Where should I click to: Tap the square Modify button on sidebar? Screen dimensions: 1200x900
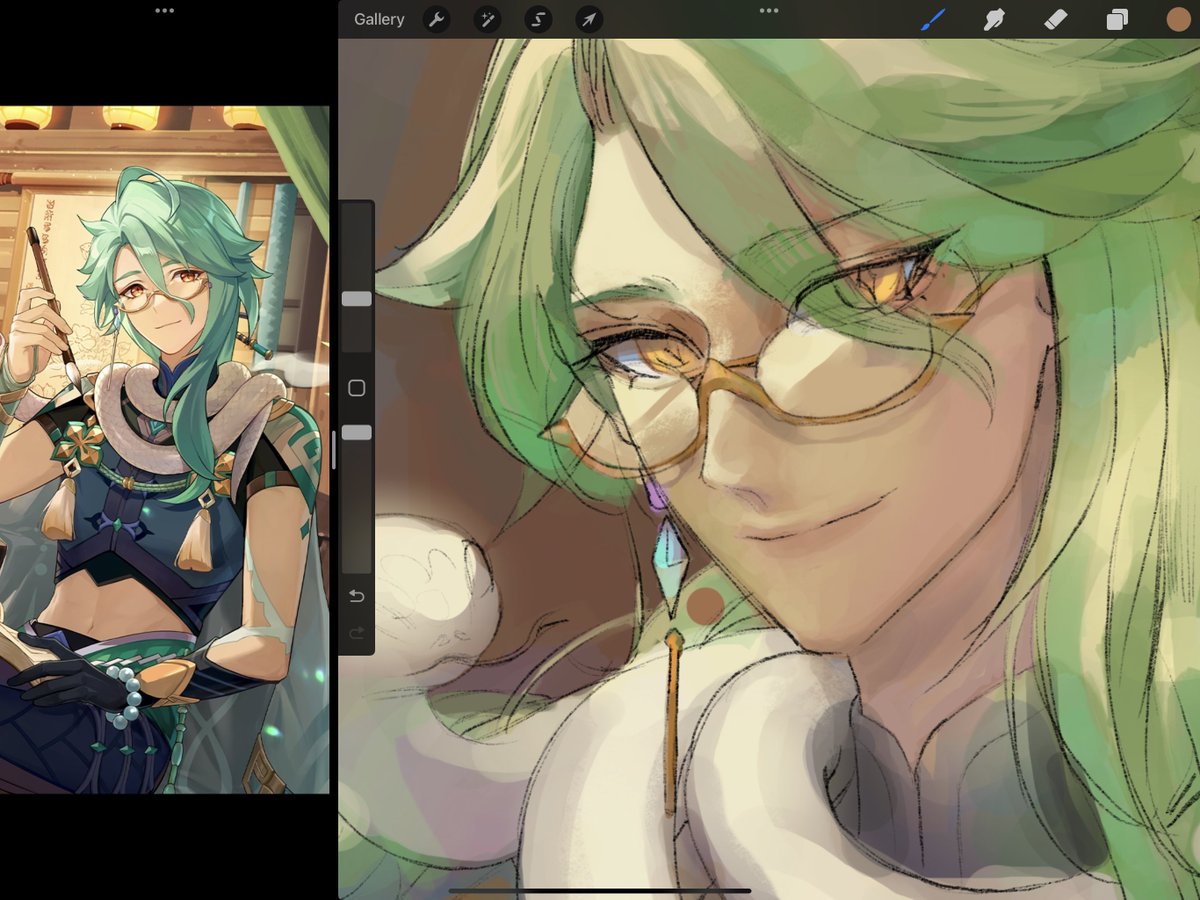356,388
